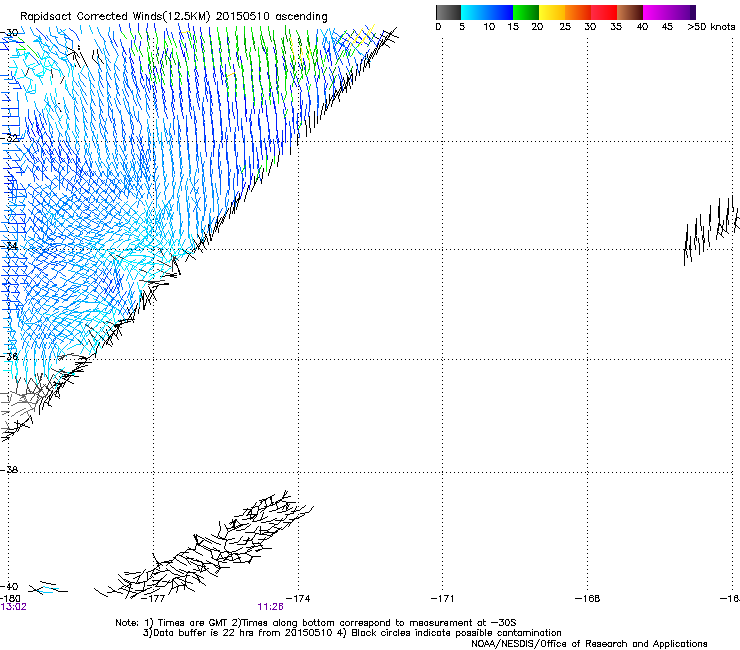Click the '>50 knots' legend label

coord(711,27)
